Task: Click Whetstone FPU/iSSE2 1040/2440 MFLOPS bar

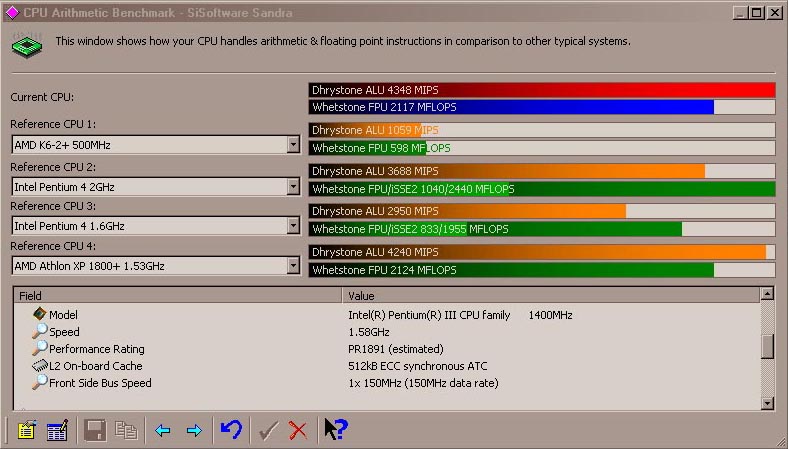Action: 542,189
